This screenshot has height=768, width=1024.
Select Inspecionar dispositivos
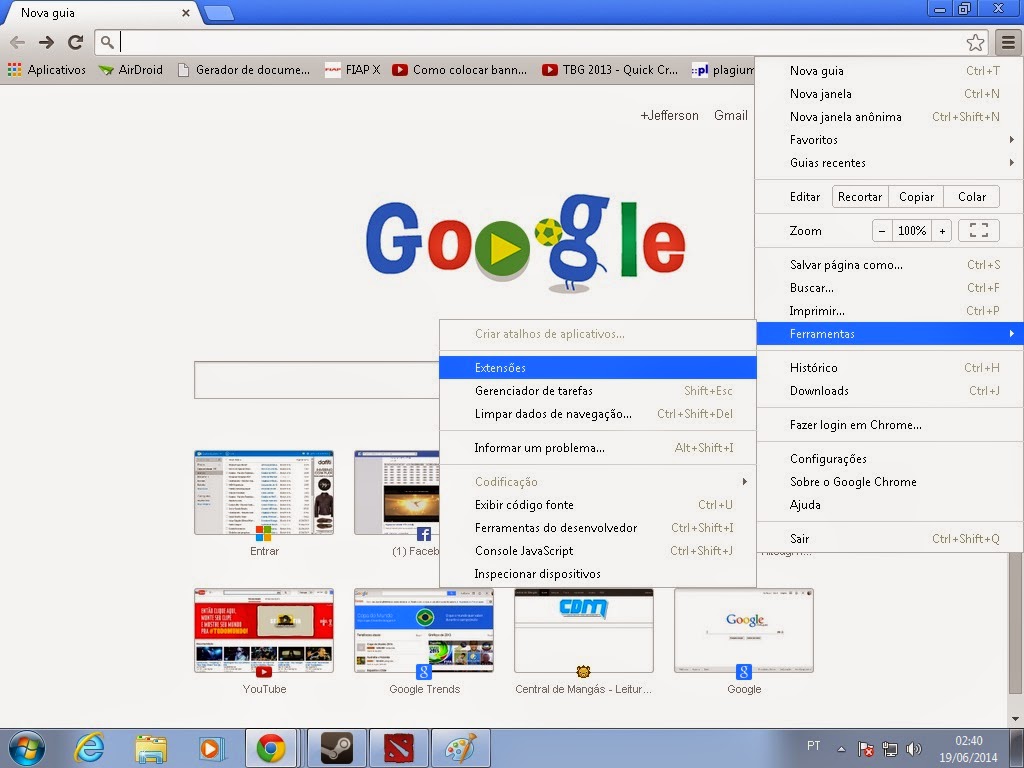[x=598, y=574]
